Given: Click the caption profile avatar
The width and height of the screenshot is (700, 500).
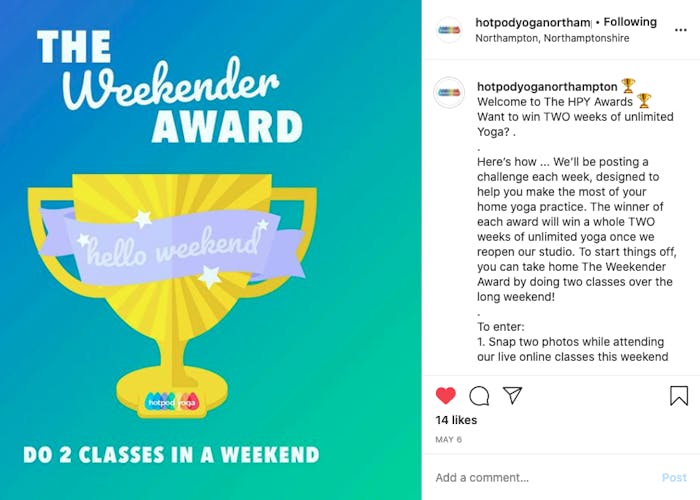Looking at the screenshot, I should click(x=449, y=92).
